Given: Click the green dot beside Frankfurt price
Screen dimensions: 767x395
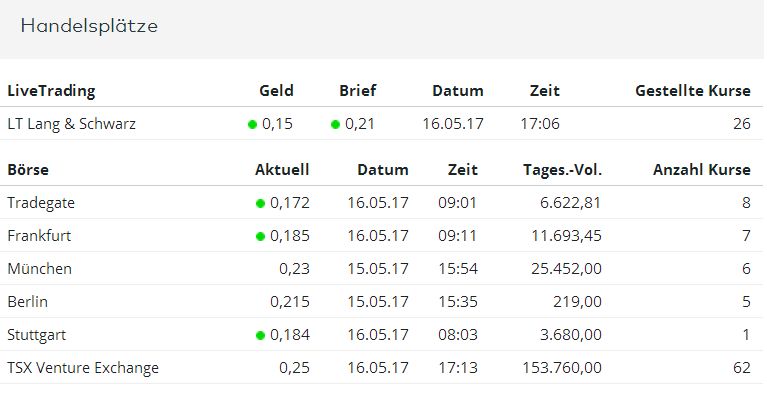Looking at the screenshot, I should point(260,237).
